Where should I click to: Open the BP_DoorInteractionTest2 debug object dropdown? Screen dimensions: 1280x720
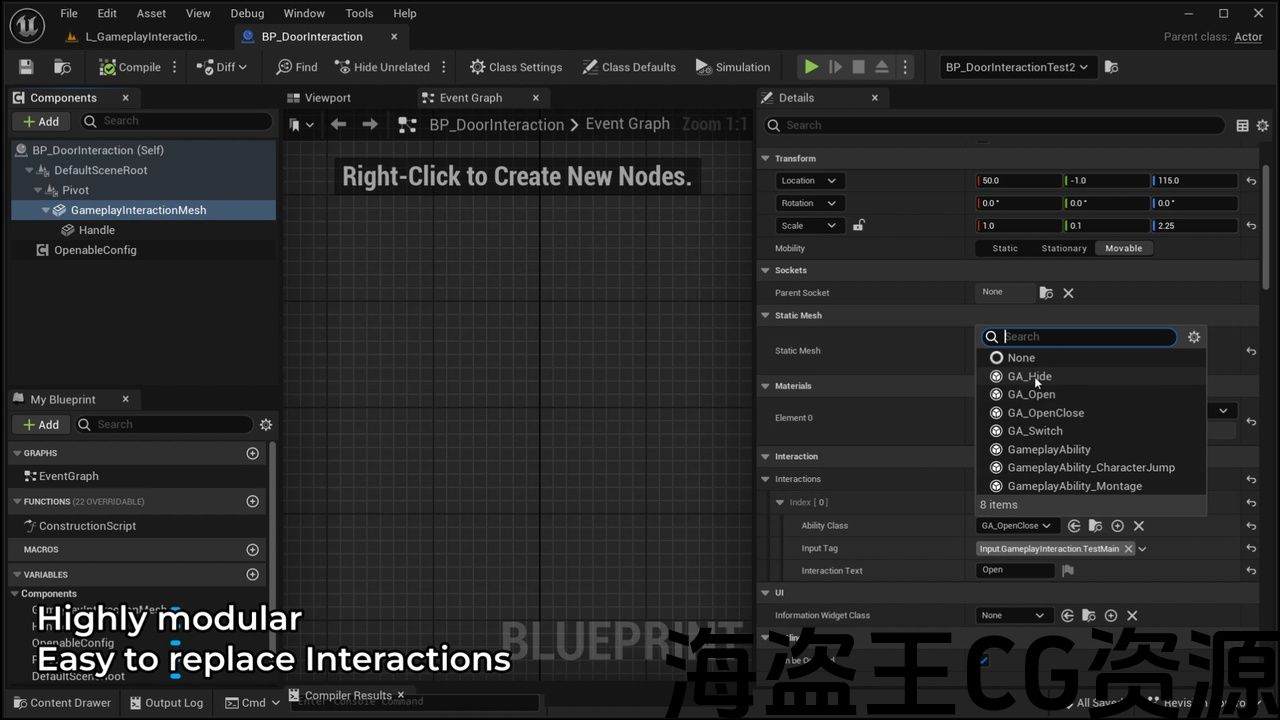coord(1017,67)
